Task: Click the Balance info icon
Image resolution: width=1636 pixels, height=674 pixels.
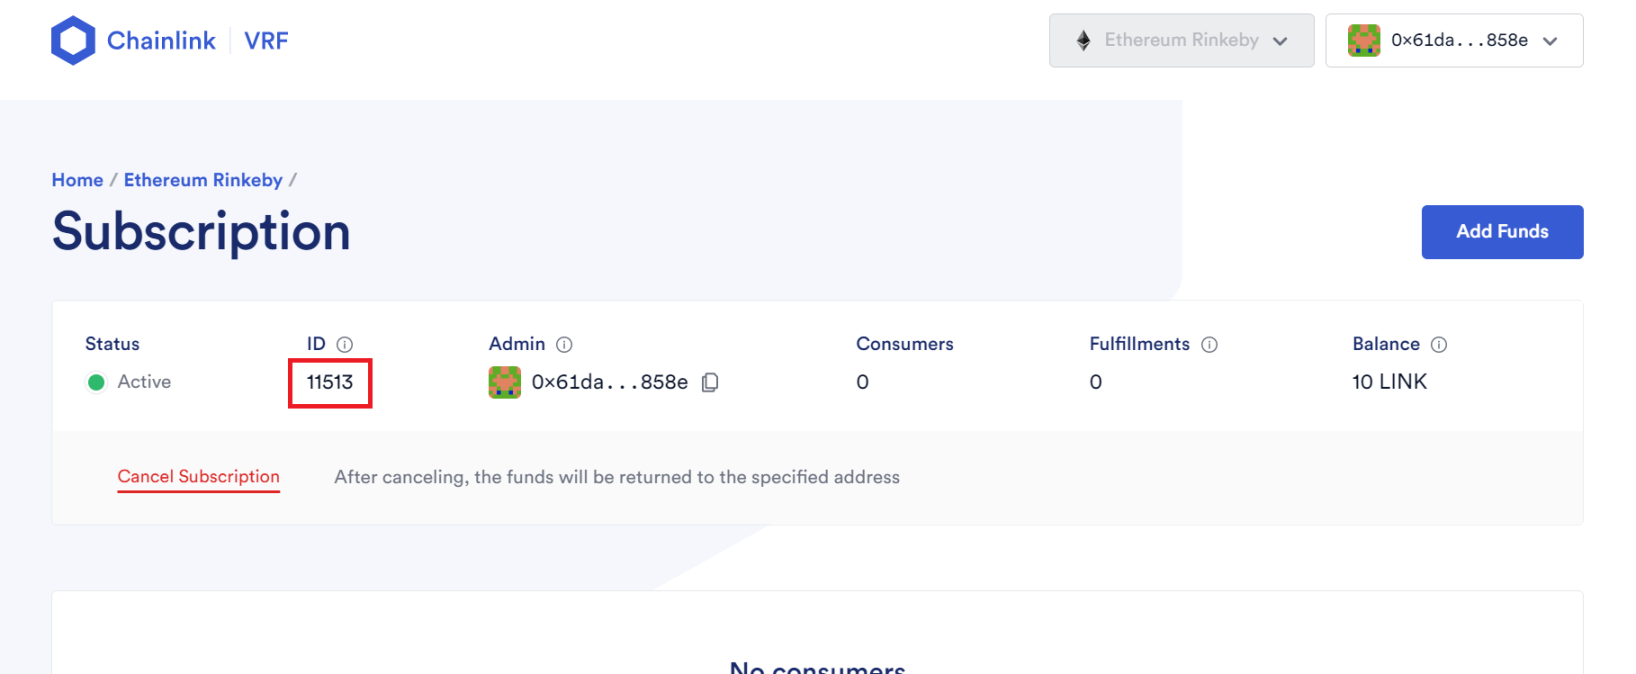Action: coord(1439,345)
